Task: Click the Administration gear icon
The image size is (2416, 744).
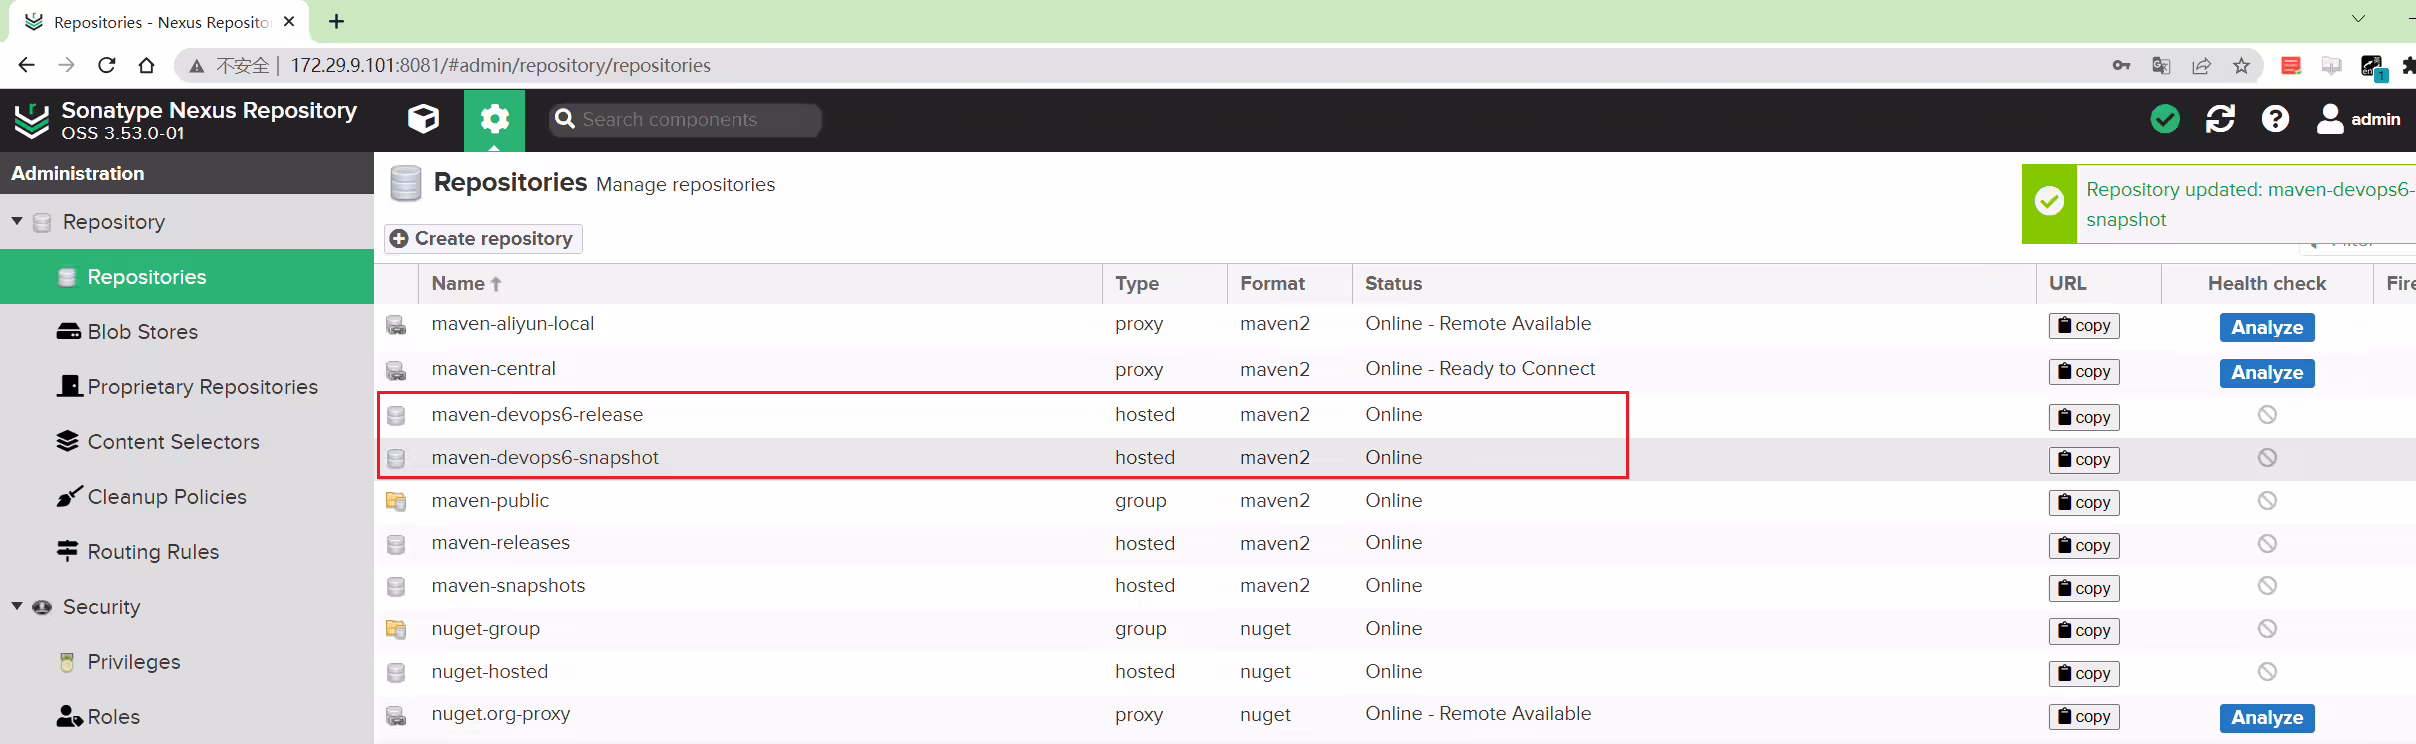Action: click(494, 120)
